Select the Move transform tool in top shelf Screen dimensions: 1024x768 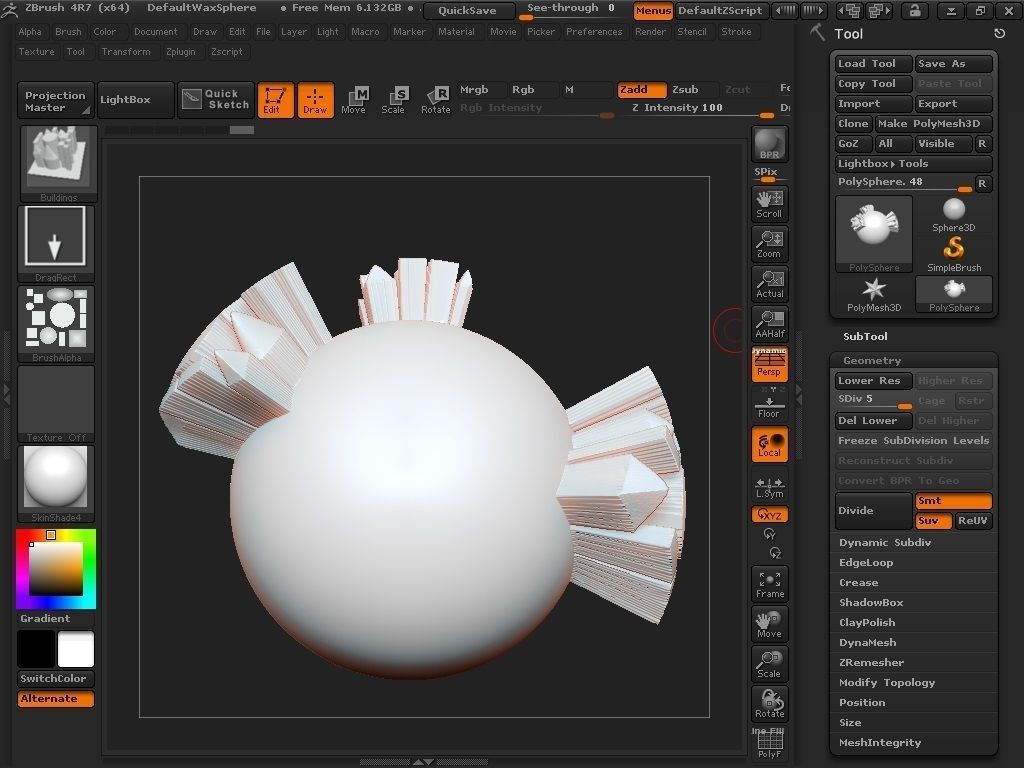point(353,100)
